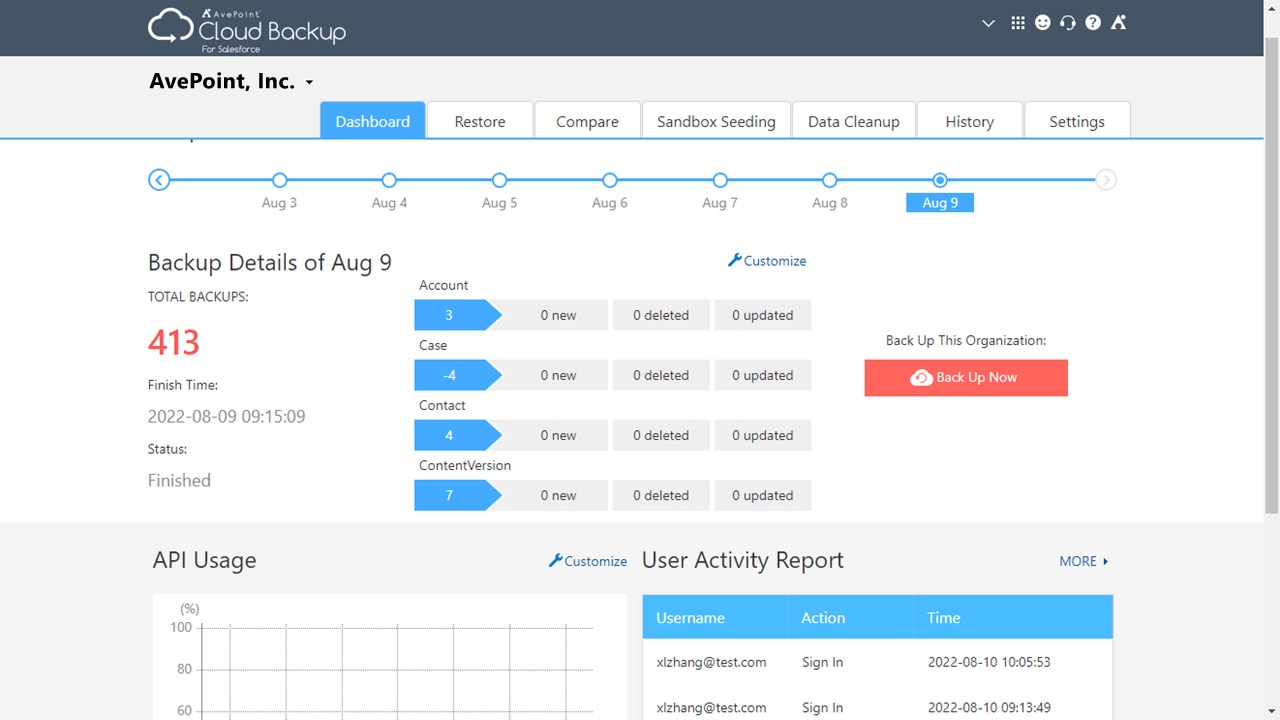Image resolution: width=1280 pixels, height=720 pixels.
Task: Open the AvePoint, Inc. organization dropdown
Action: pos(232,82)
